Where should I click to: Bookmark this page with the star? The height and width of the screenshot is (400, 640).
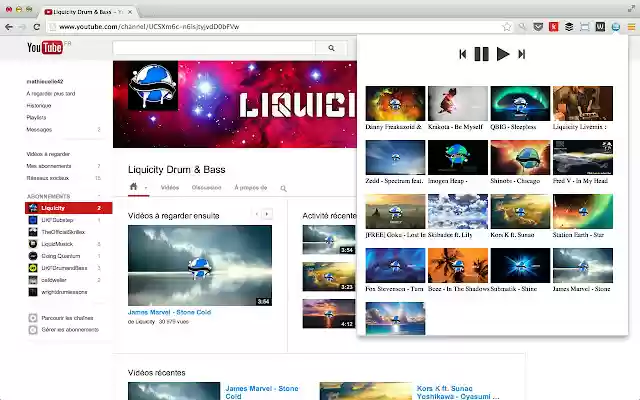pos(507,27)
